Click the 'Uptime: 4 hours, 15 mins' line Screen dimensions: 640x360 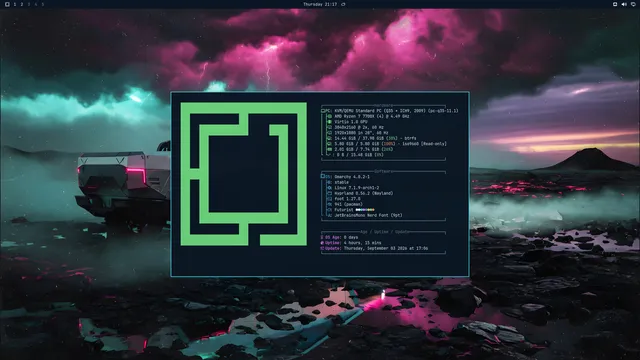click(x=351, y=242)
